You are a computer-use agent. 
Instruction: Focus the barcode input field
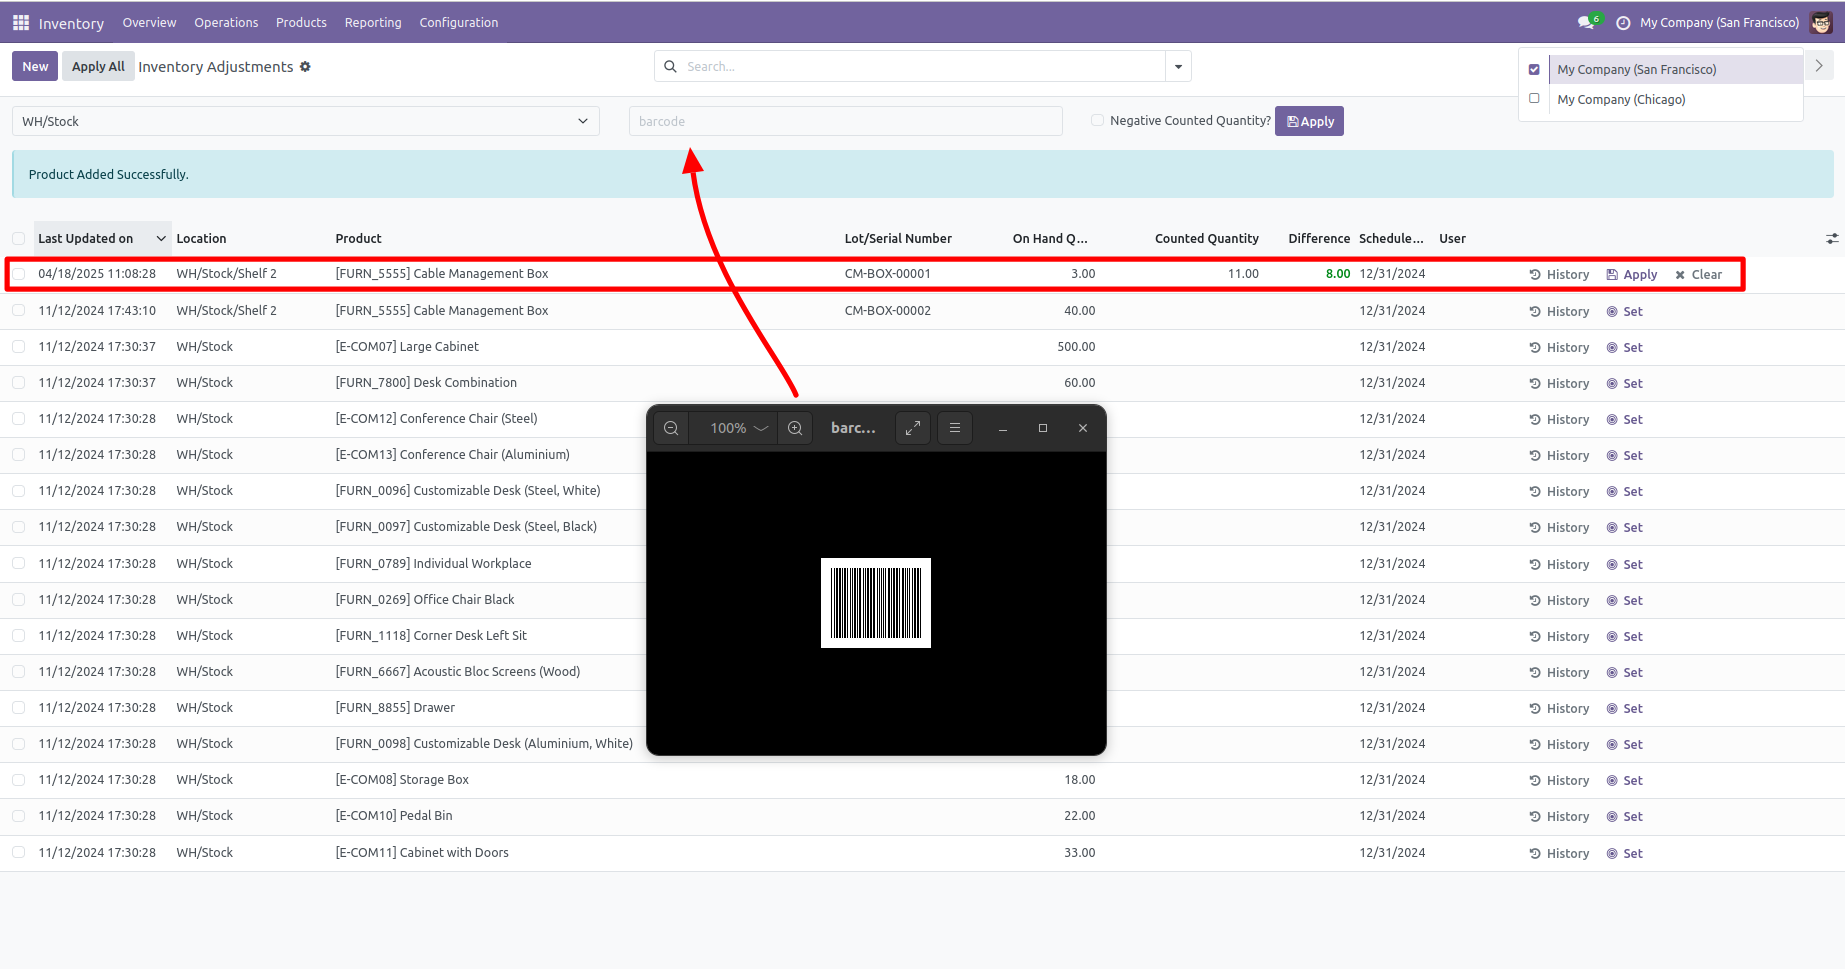845,121
